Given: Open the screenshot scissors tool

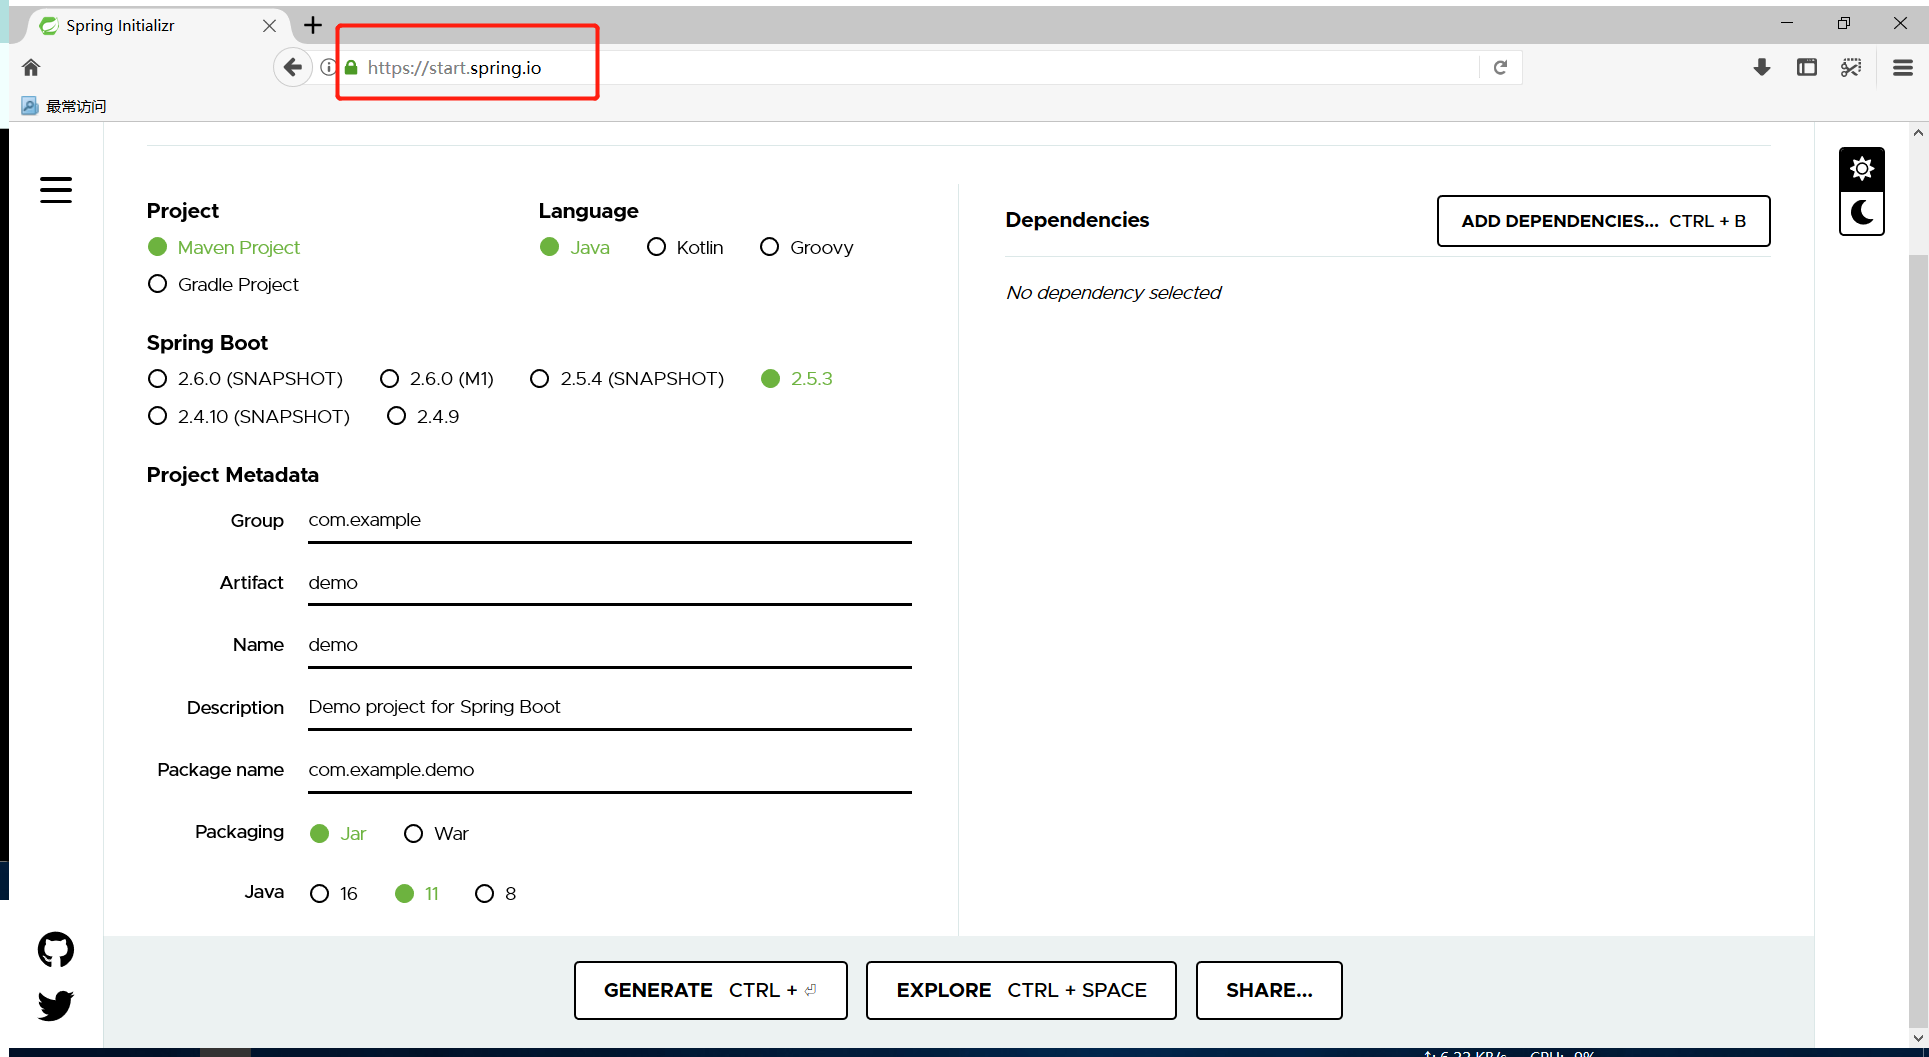Looking at the screenshot, I should point(1851,67).
